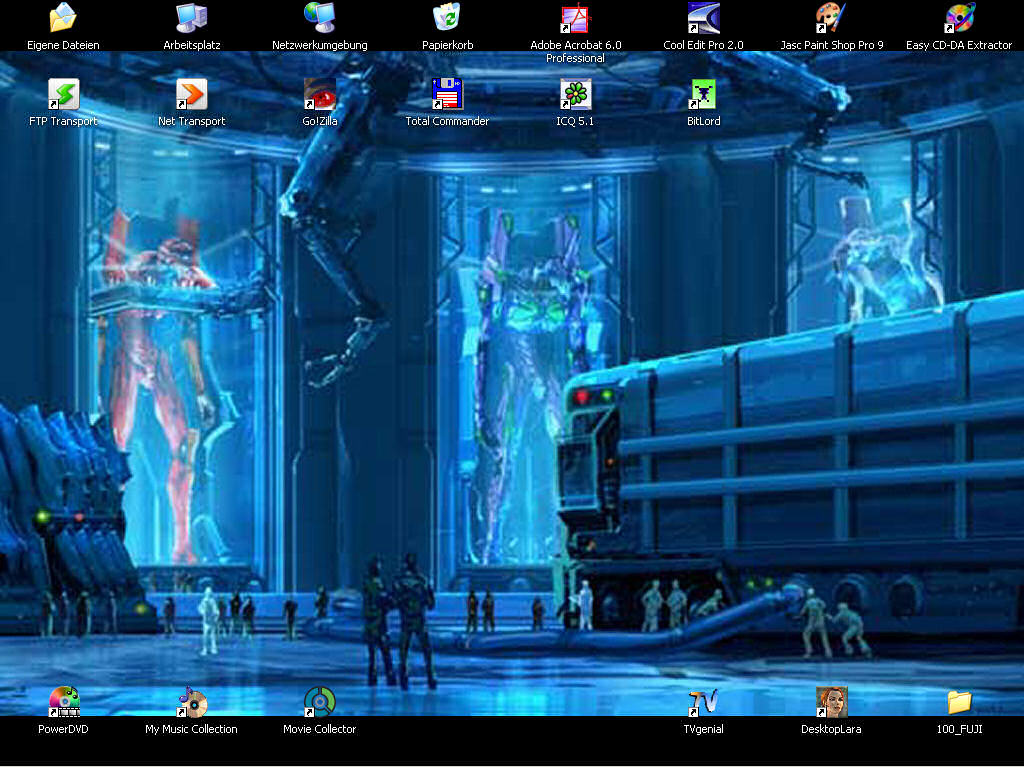Click the Arbeitsplatz computer icon

[191, 18]
